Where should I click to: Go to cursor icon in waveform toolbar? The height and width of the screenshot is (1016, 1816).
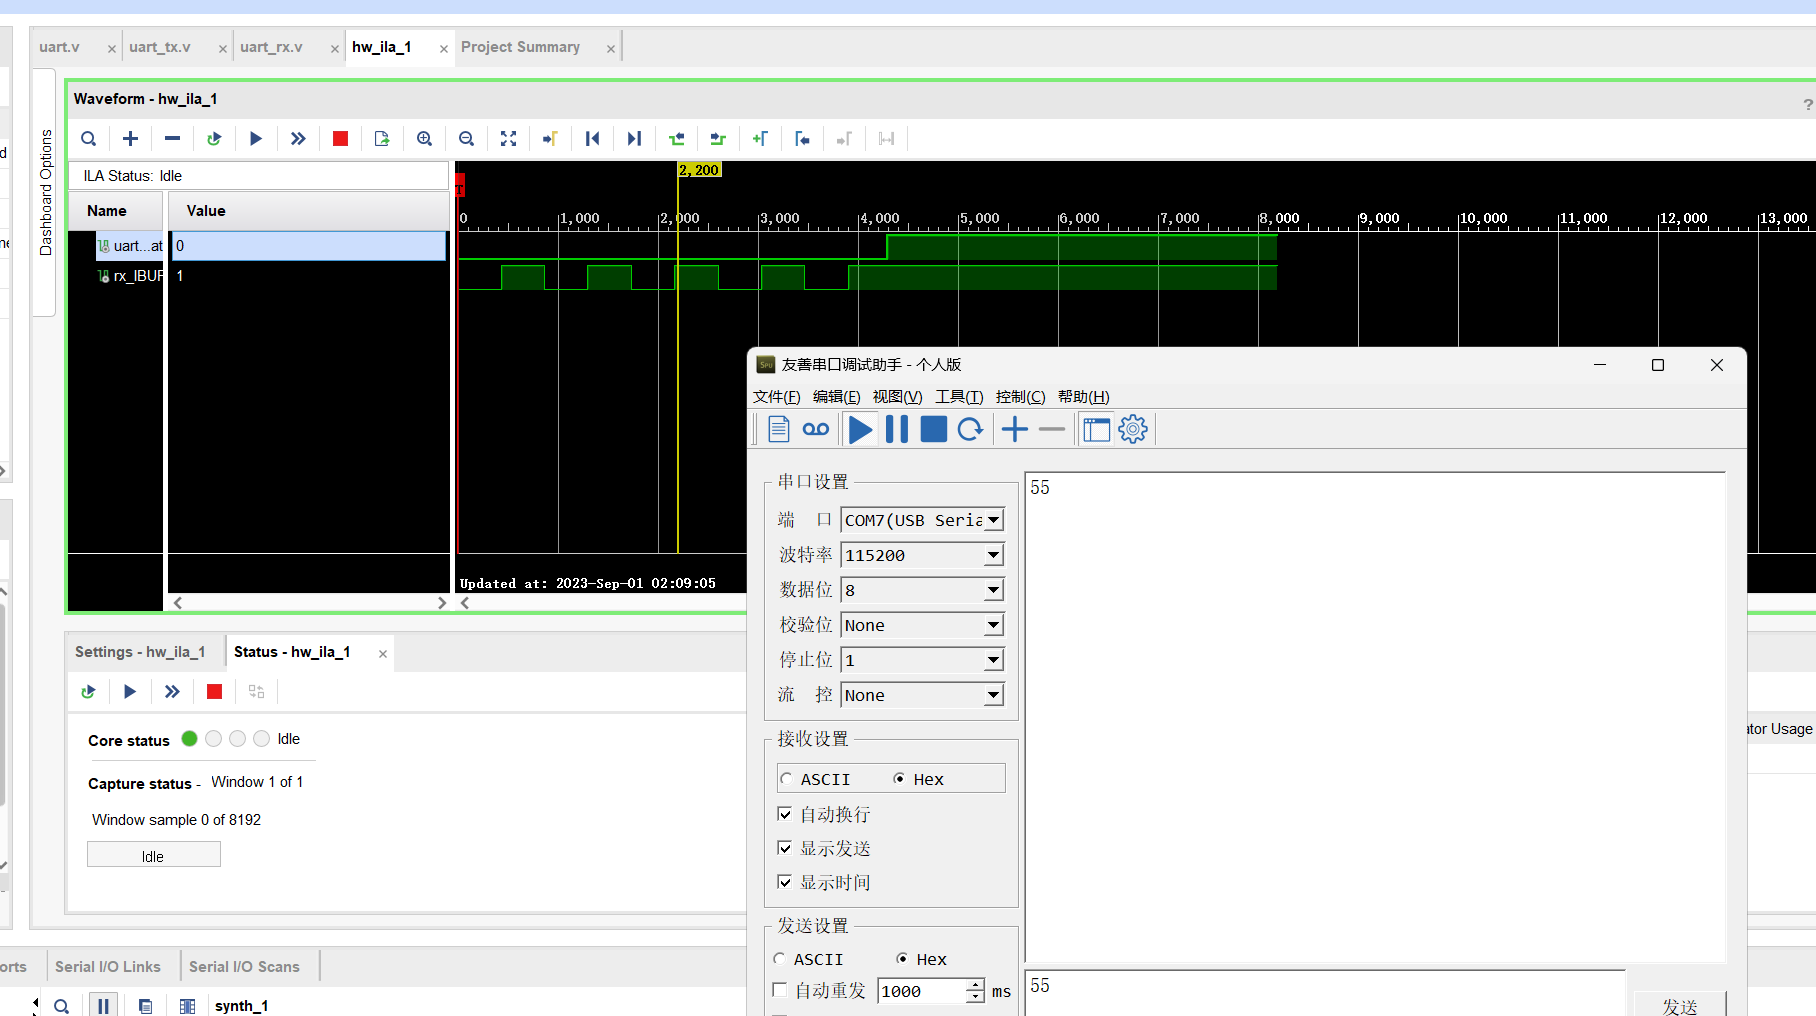tap(550, 139)
